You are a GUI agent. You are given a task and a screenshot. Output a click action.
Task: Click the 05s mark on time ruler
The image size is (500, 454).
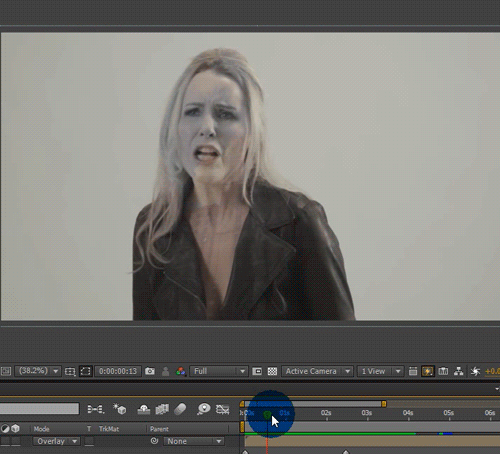click(448, 413)
